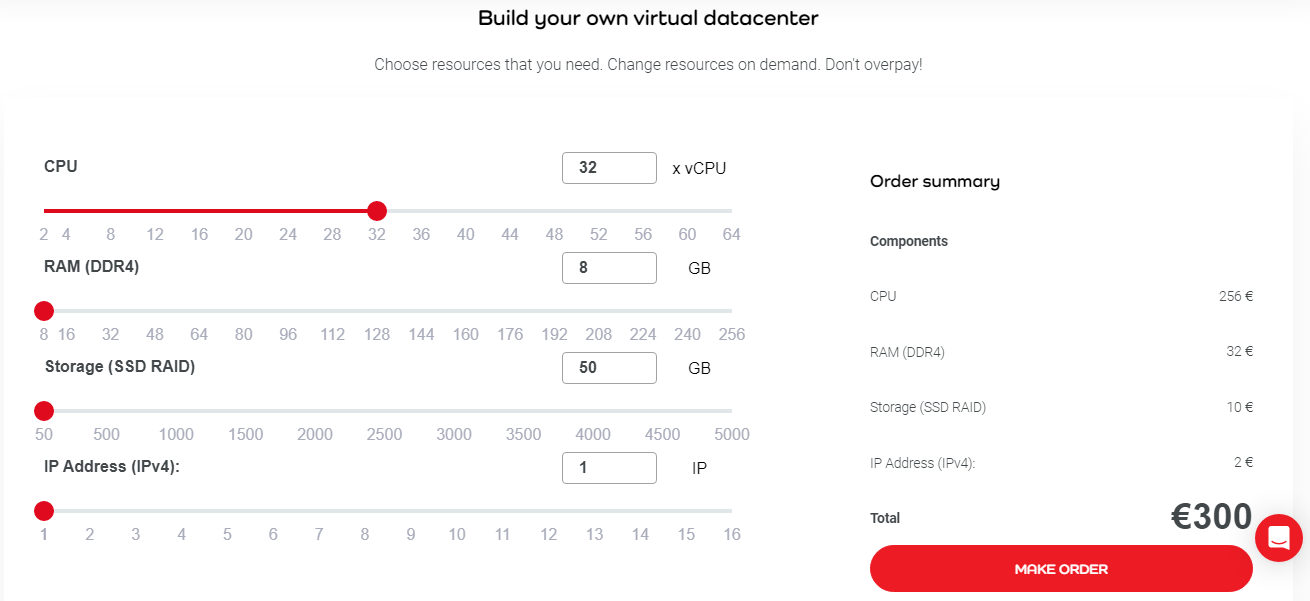Click the MAKE ORDER button
The height and width of the screenshot is (601, 1310).
point(1061,569)
